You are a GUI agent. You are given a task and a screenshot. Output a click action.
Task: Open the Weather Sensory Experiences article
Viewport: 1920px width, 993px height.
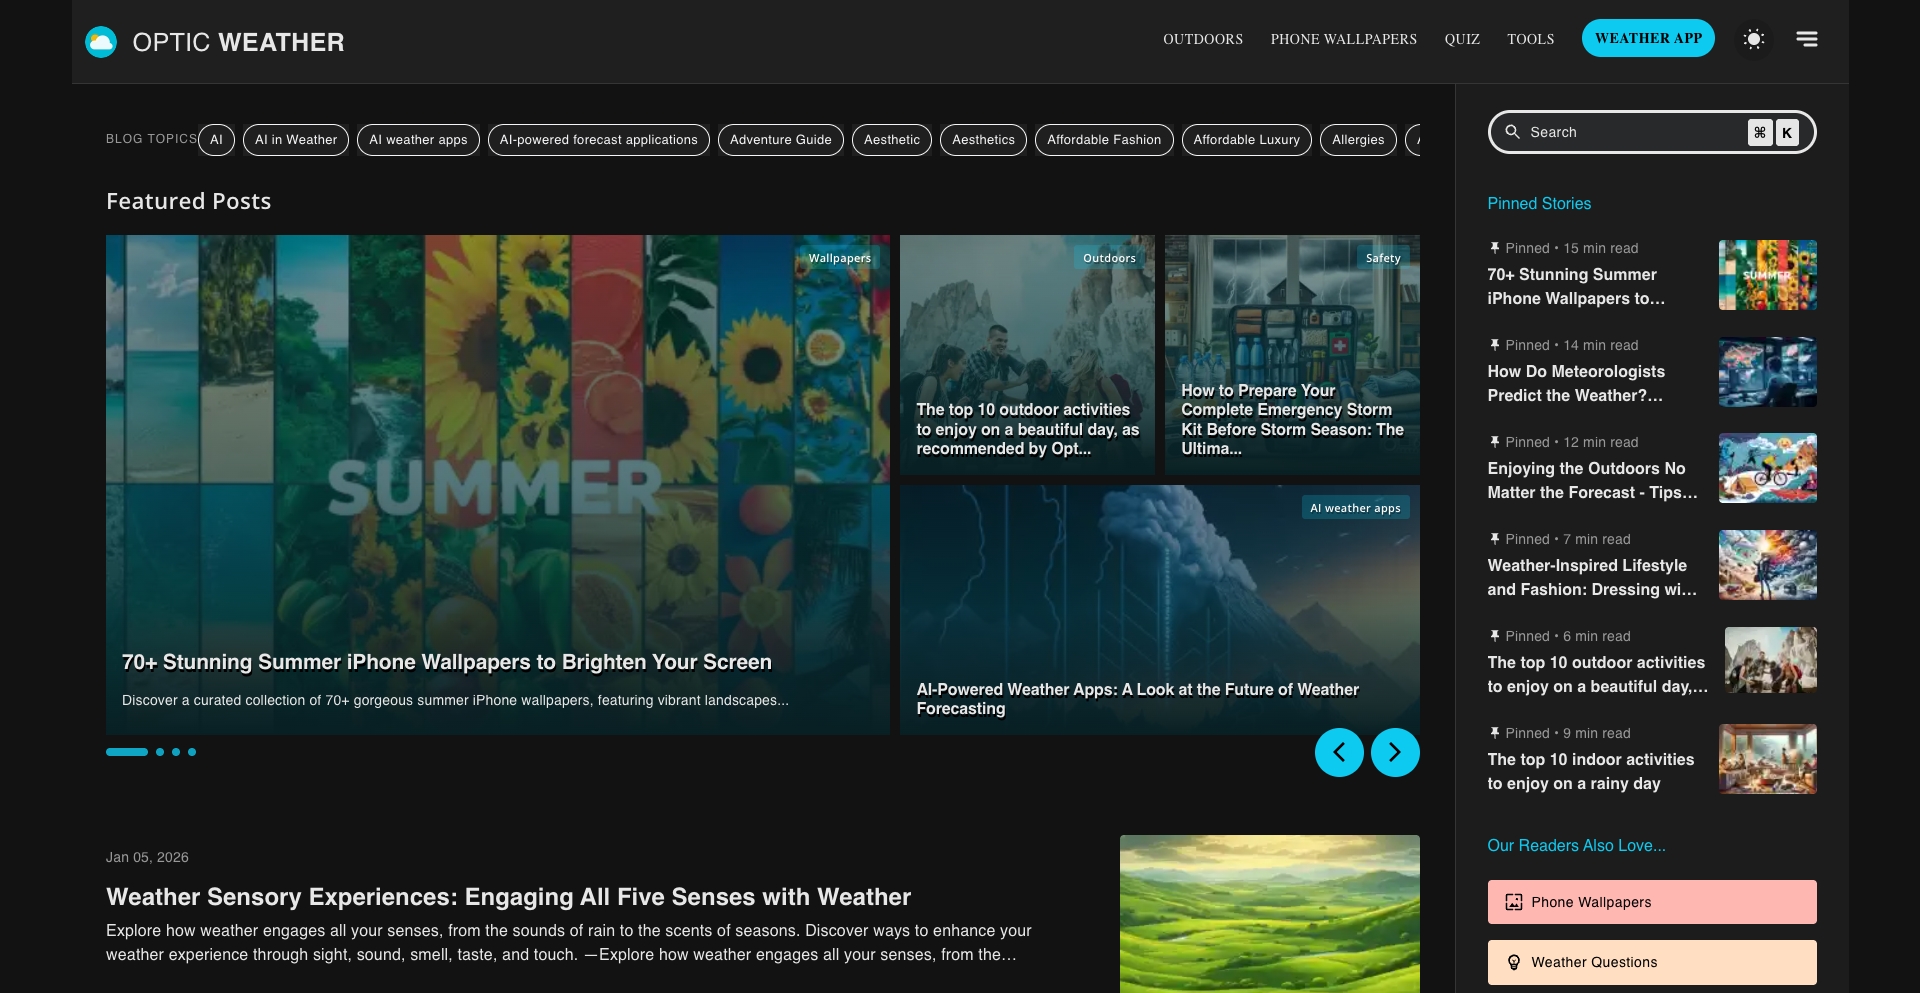(508, 897)
